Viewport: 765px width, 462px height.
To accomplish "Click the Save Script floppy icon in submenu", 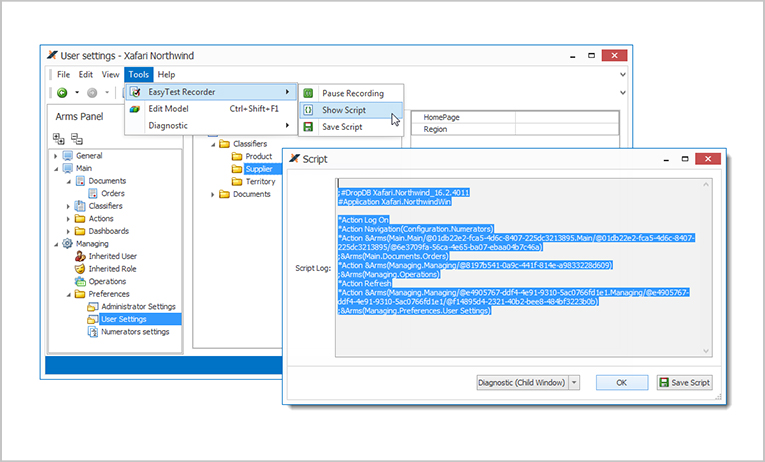I will 308,127.
